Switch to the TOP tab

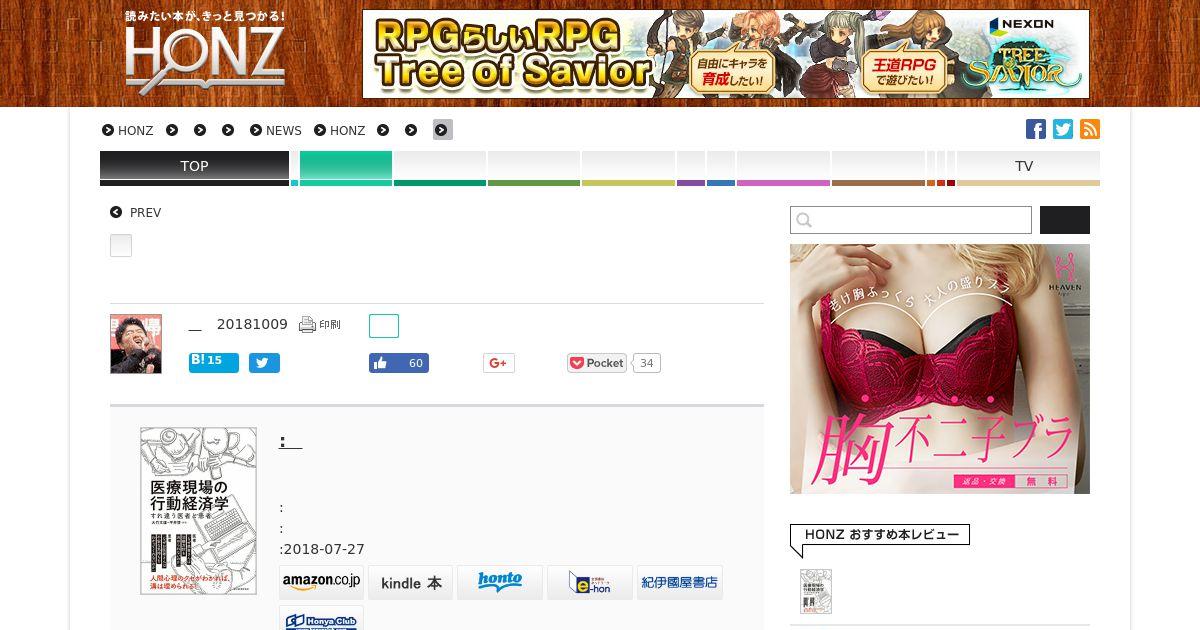coord(194,167)
